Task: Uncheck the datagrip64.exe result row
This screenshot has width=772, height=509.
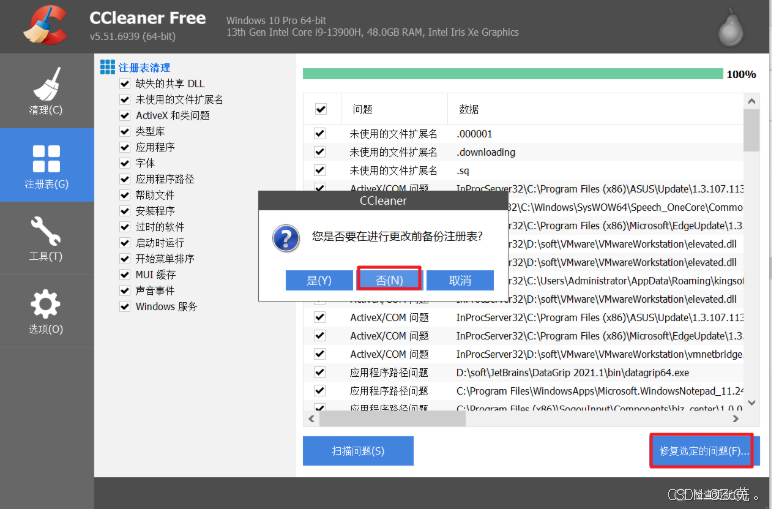Action: click(320, 372)
